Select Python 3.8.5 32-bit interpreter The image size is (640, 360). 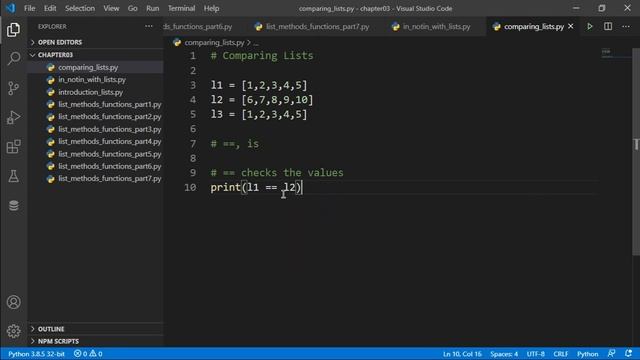pyautogui.click(x=36, y=354)
